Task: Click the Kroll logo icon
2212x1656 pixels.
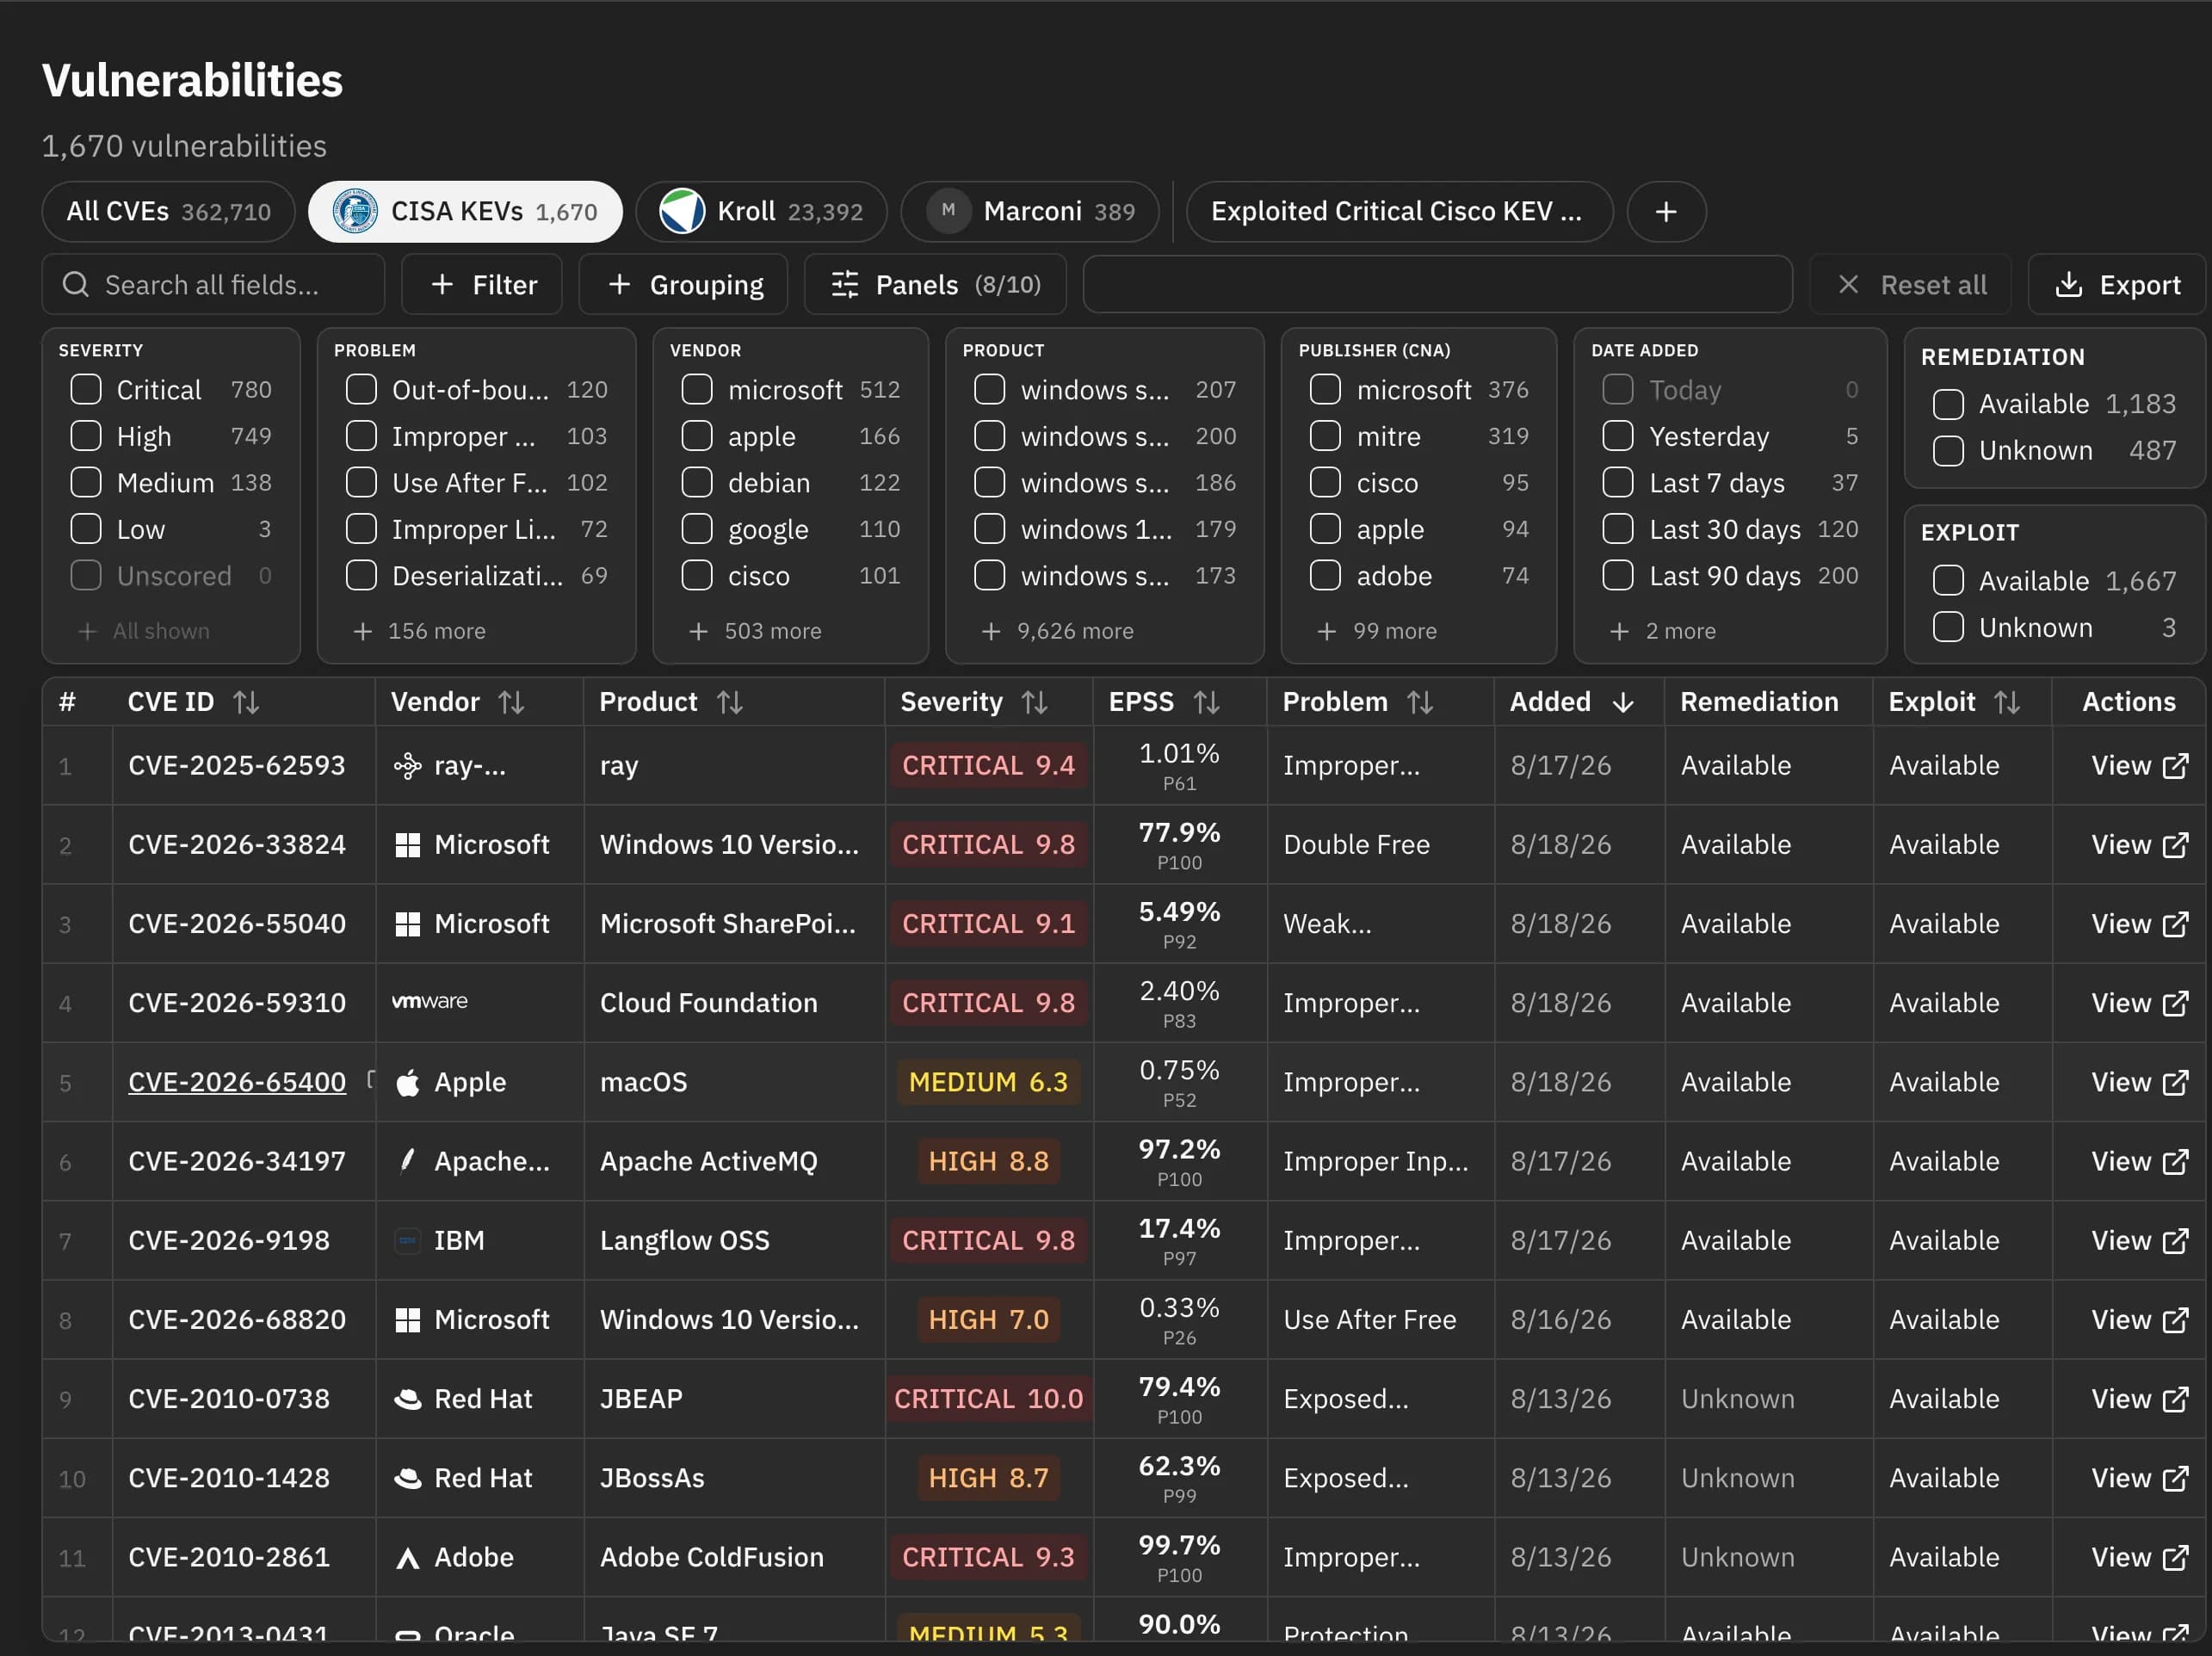Action: tap(682, 211)
